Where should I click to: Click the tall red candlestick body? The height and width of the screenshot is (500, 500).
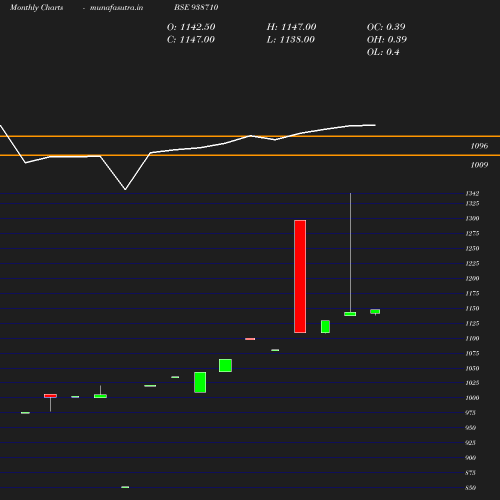[x=300, y=276]
